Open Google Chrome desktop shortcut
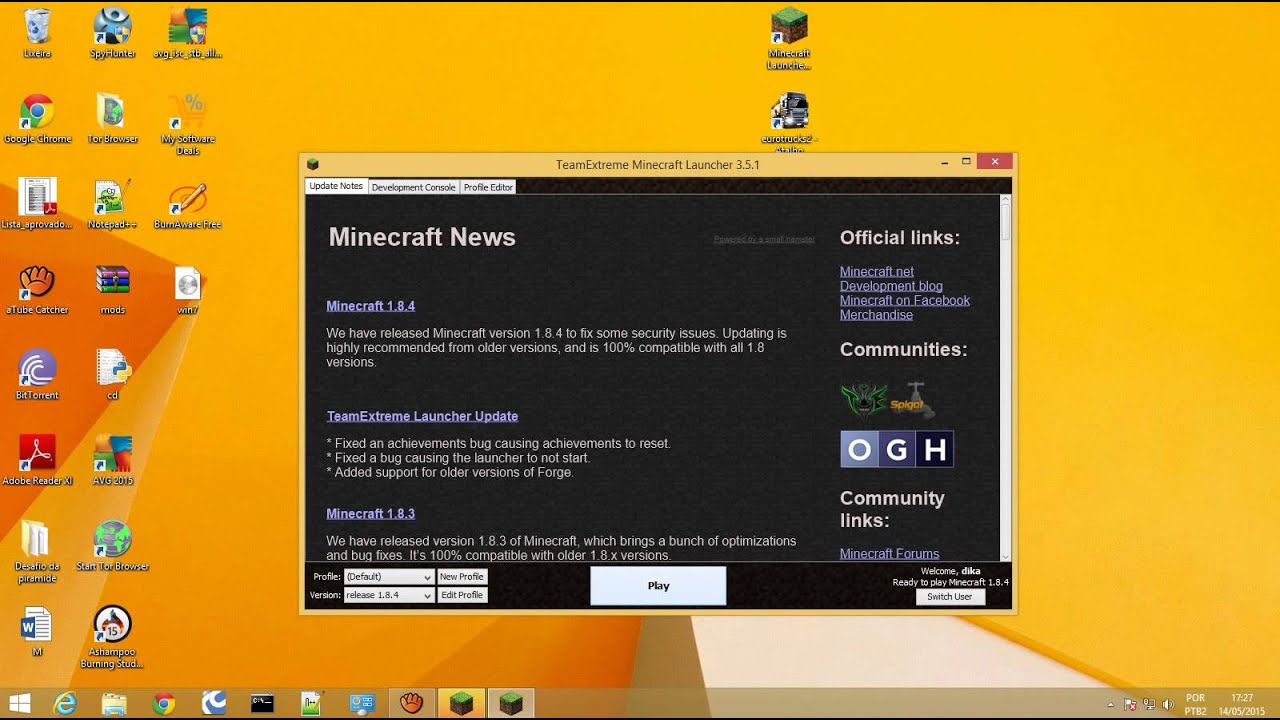Viewport: 1280px width, 720px height. (37, 118)
